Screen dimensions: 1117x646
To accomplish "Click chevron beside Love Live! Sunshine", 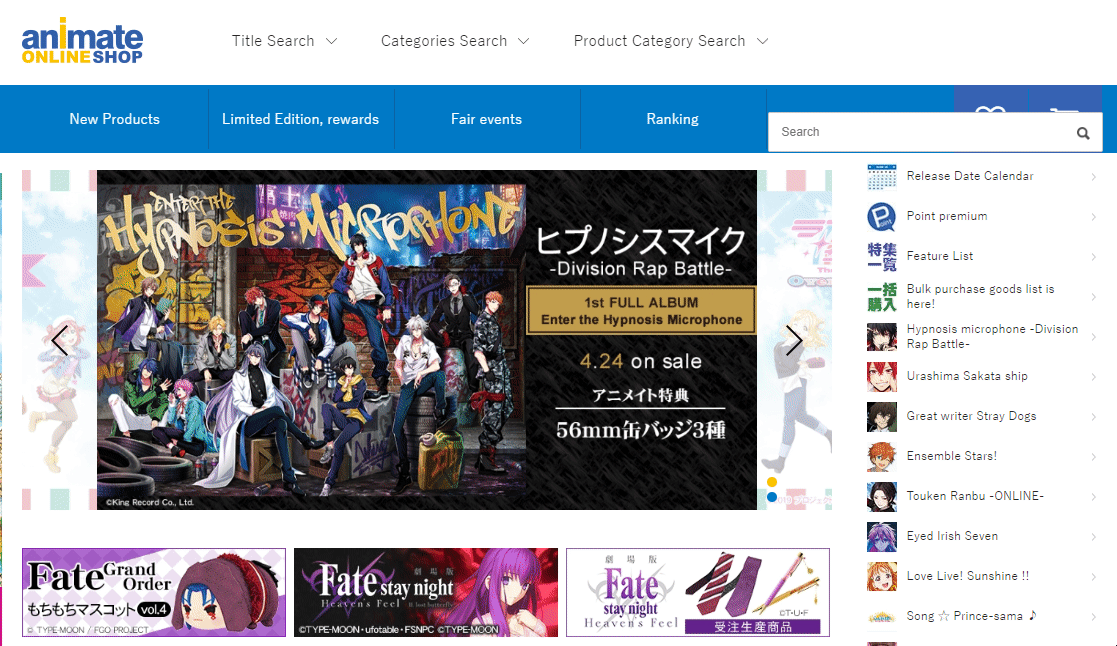I will 1093,576.
